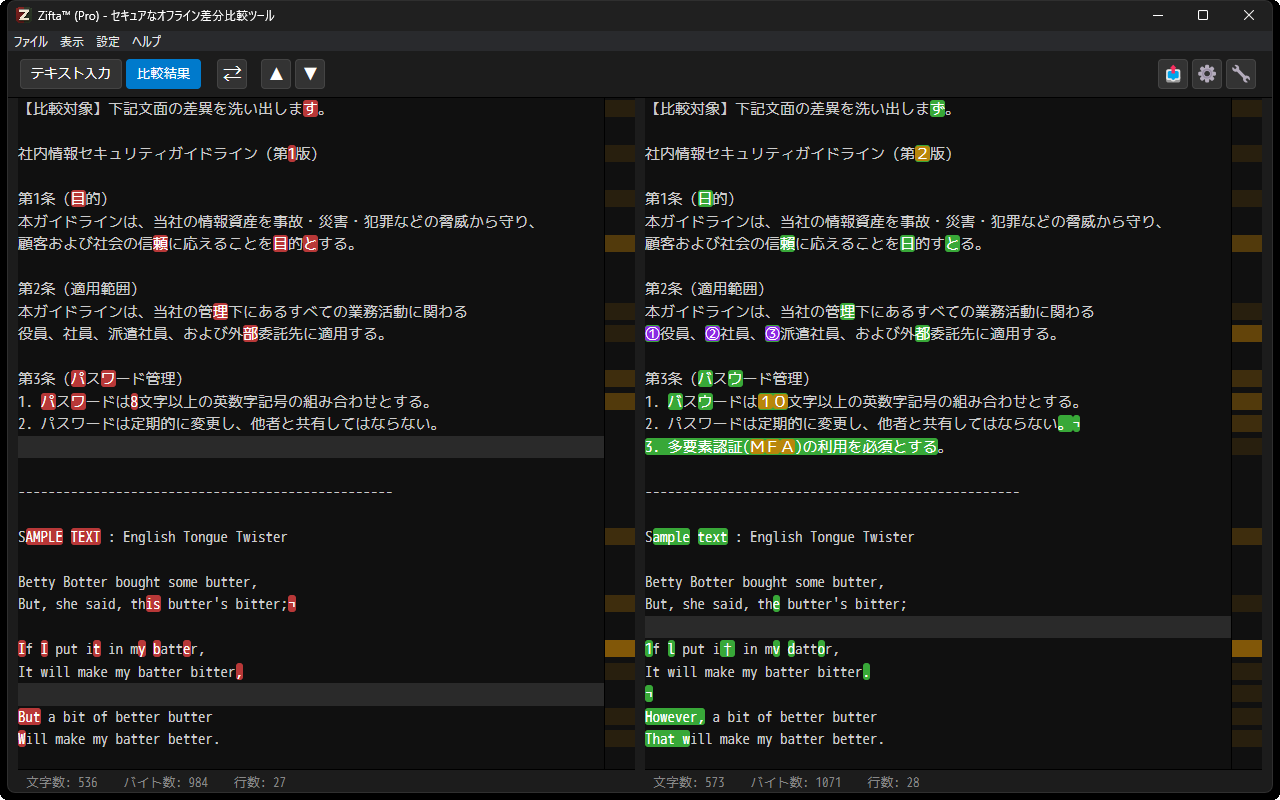
Task: Click the バイト数: 1071 status indicator
Action: click(x=797, y=782)
